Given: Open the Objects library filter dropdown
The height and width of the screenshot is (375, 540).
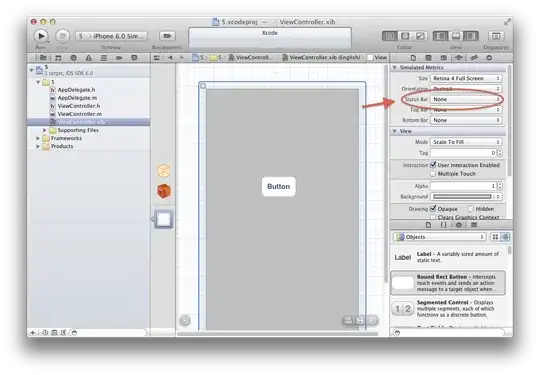Looking at the screenshot, I should (439, 237).
